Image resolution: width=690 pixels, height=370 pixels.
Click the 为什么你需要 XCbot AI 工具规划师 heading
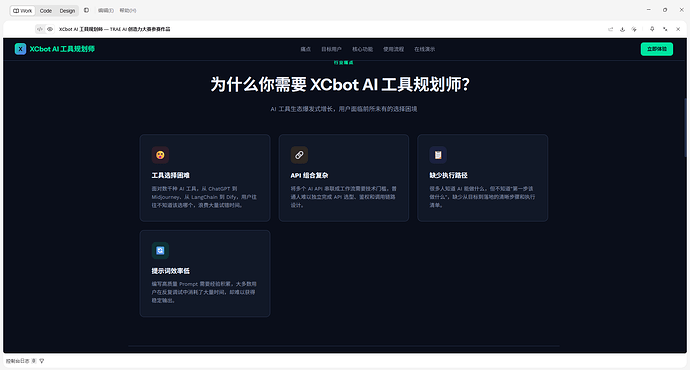click(340, 84)
